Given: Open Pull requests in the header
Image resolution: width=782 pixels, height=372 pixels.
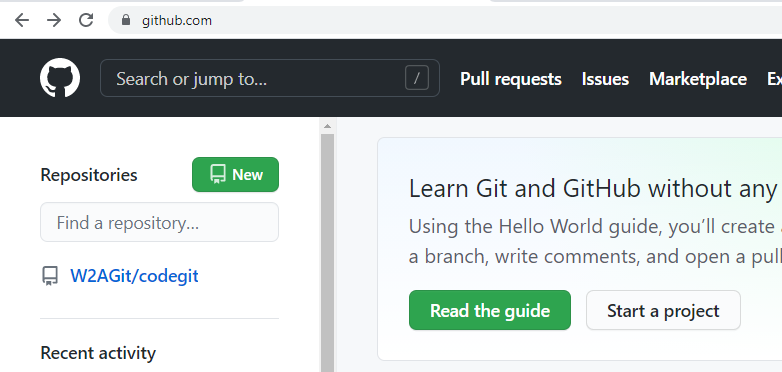Looking at the screenshot, I should pos(511,79).
